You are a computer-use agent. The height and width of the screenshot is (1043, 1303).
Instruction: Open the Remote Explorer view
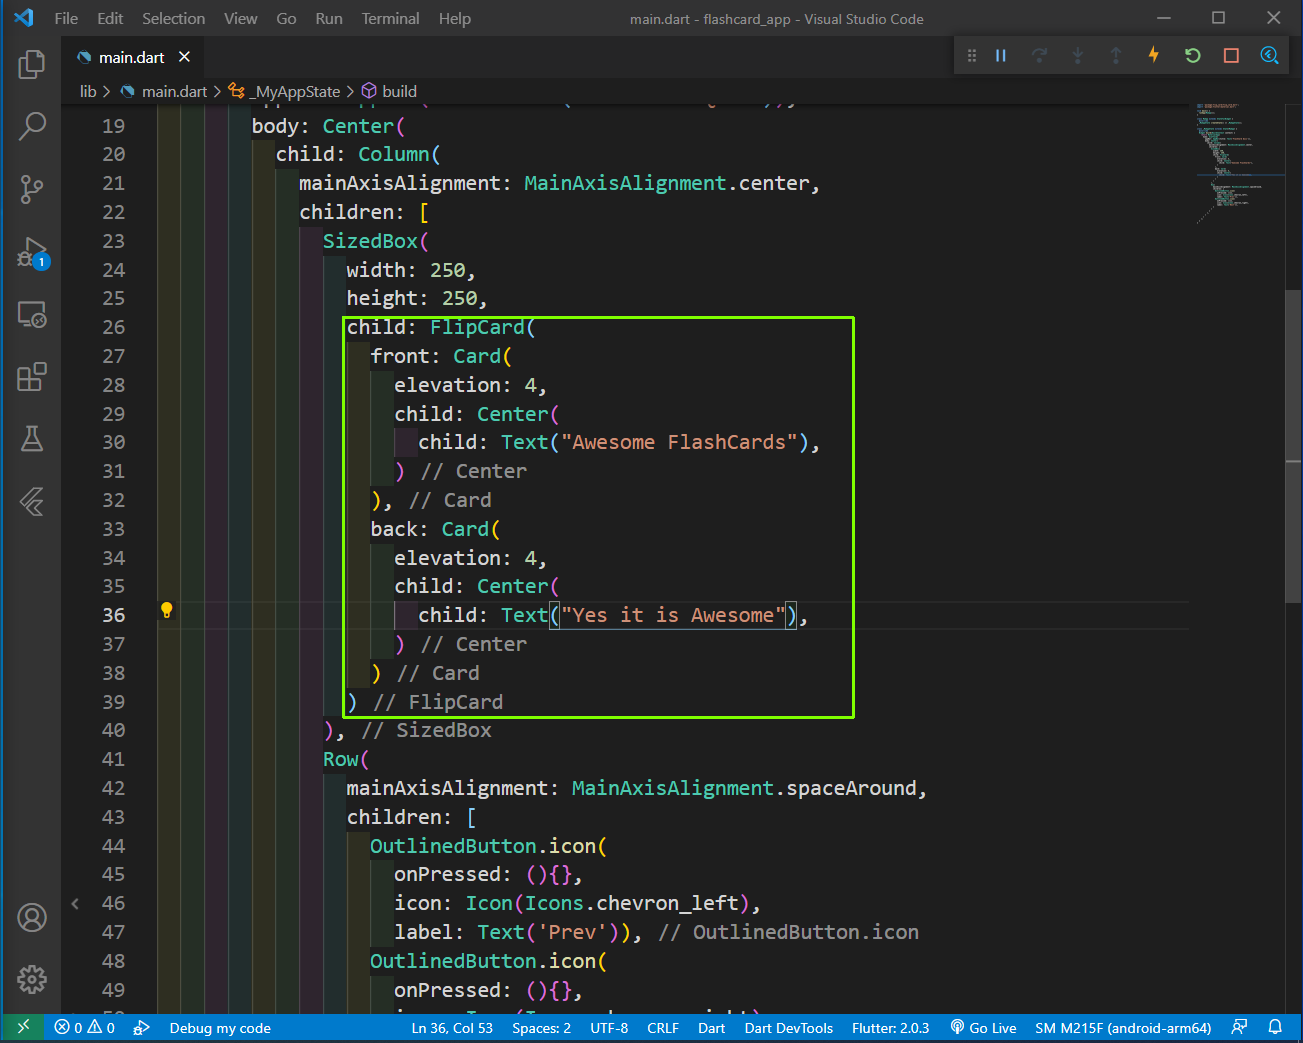[x=32, y=315]
